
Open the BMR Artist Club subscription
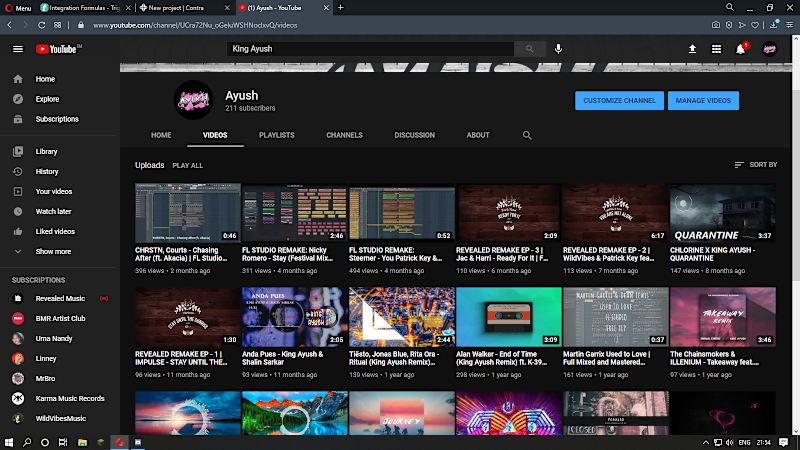[x=59, y=318]
